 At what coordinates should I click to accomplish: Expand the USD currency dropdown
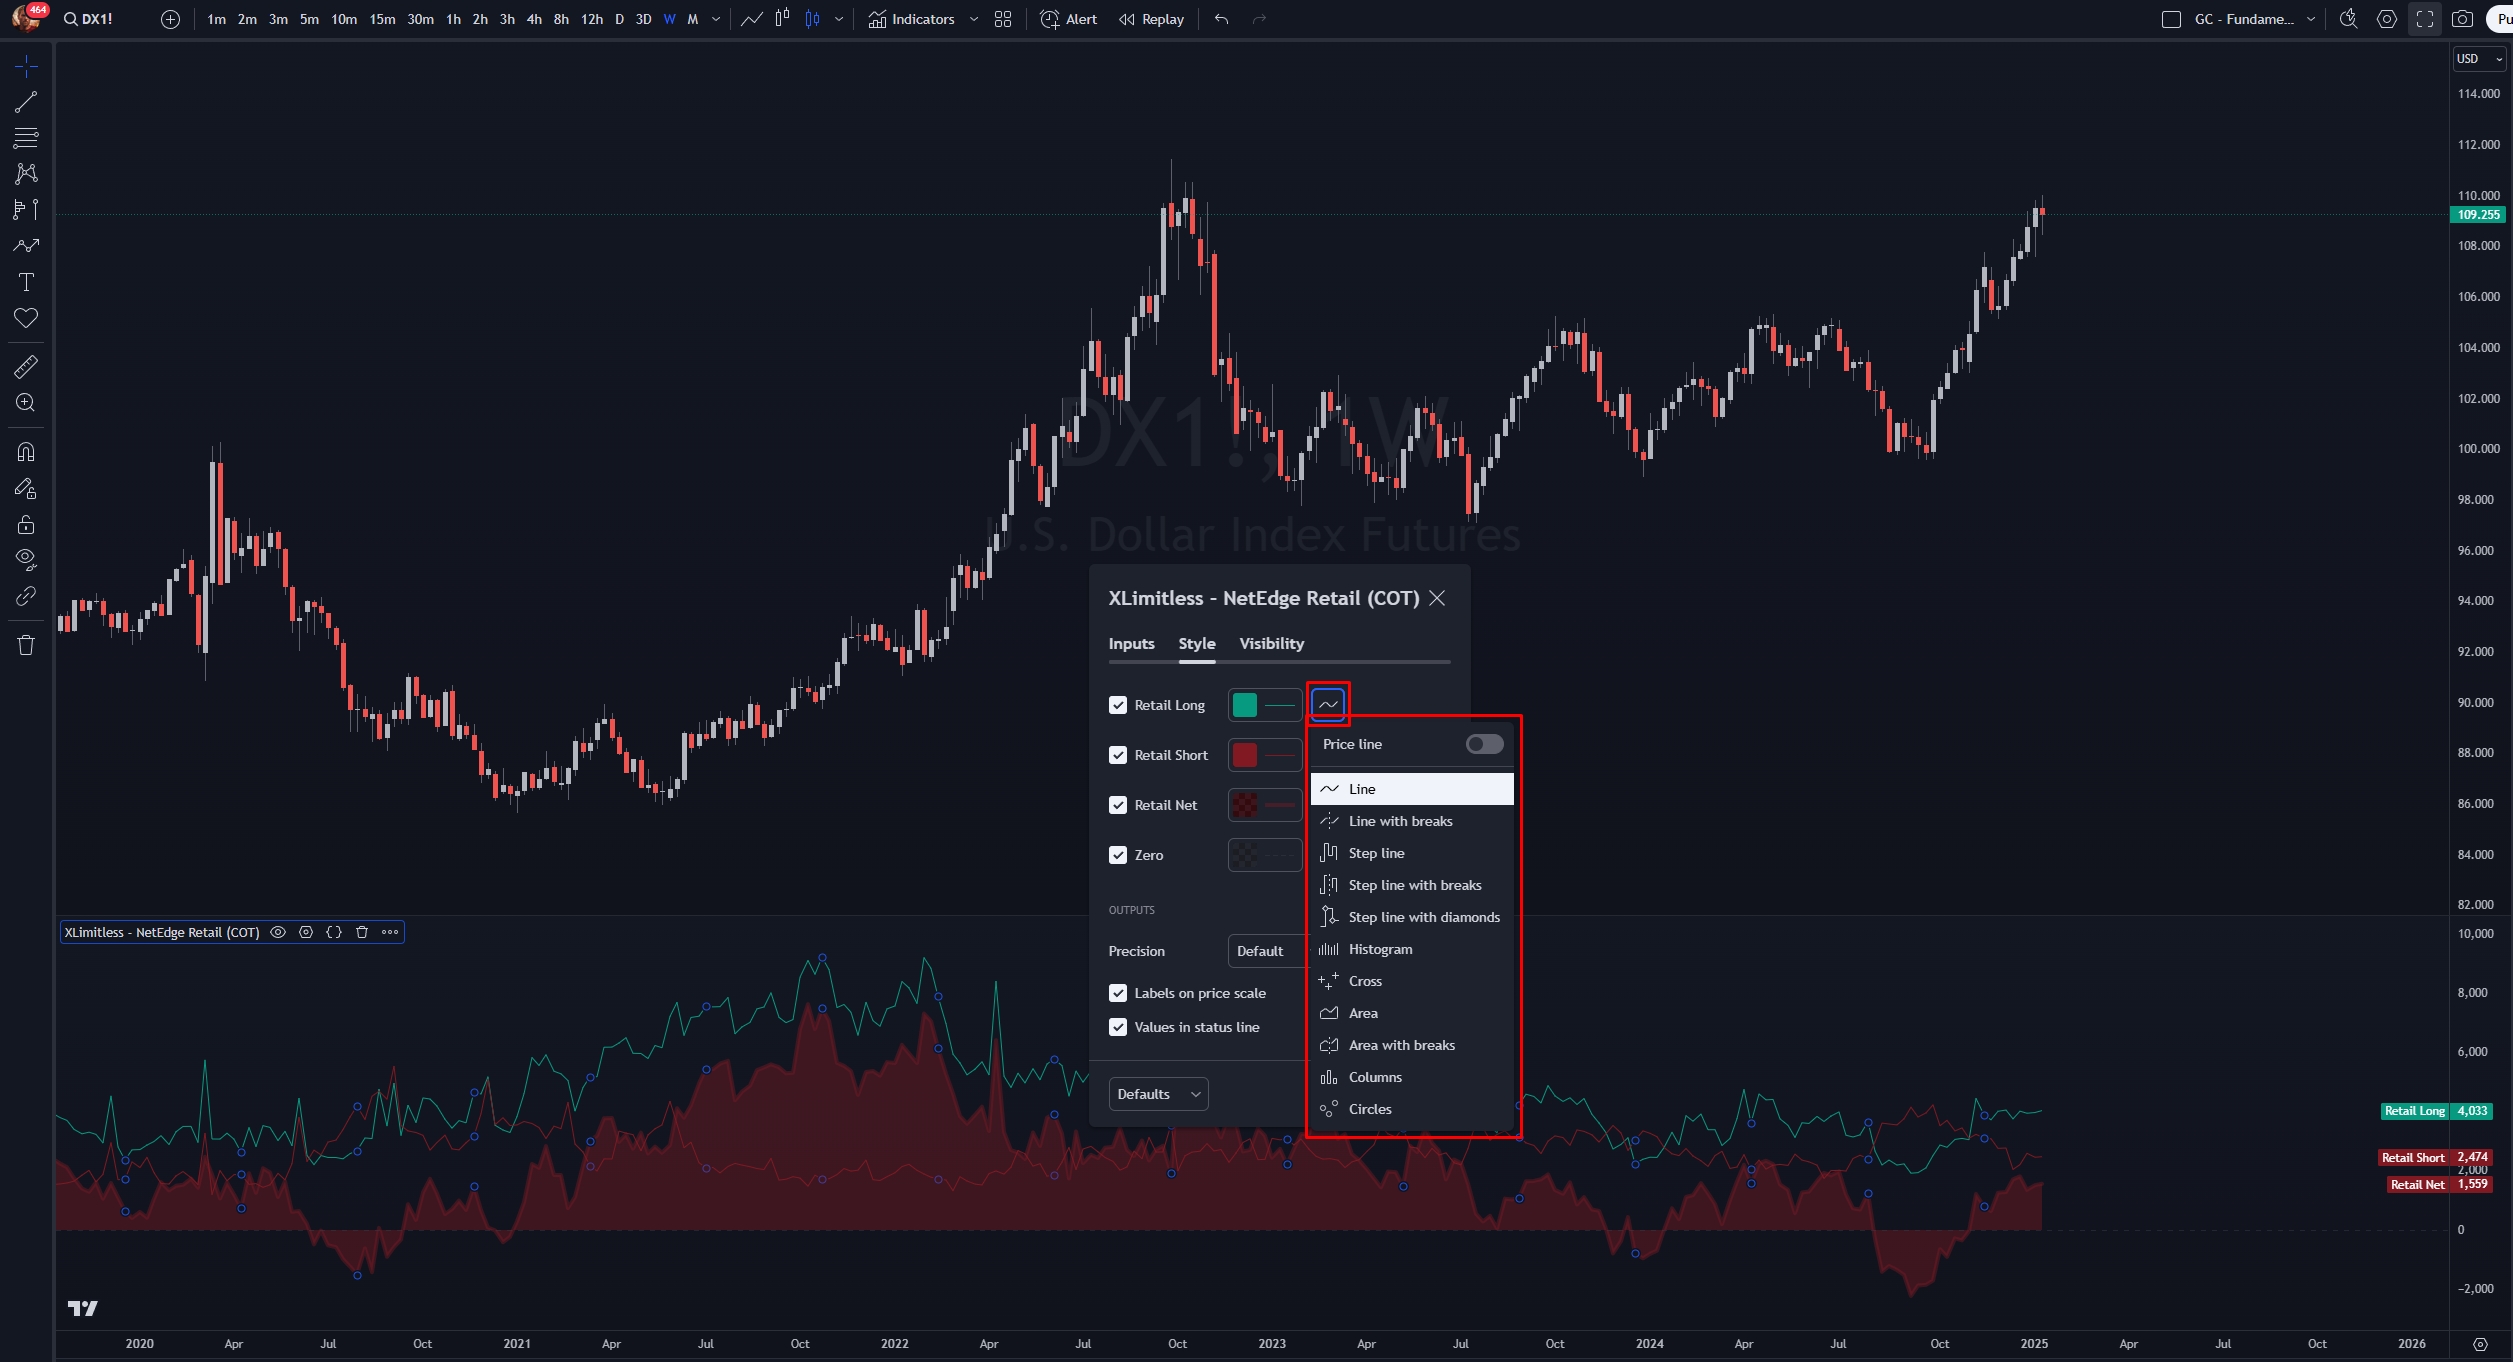2478,59
